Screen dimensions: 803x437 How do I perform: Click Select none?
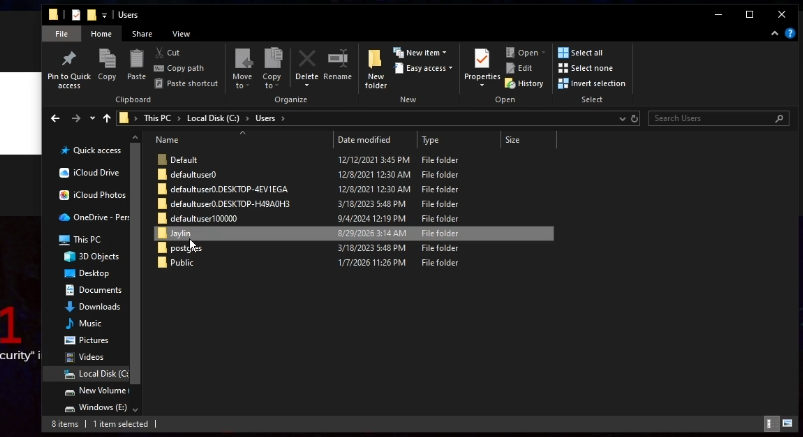tap(585, 68)
